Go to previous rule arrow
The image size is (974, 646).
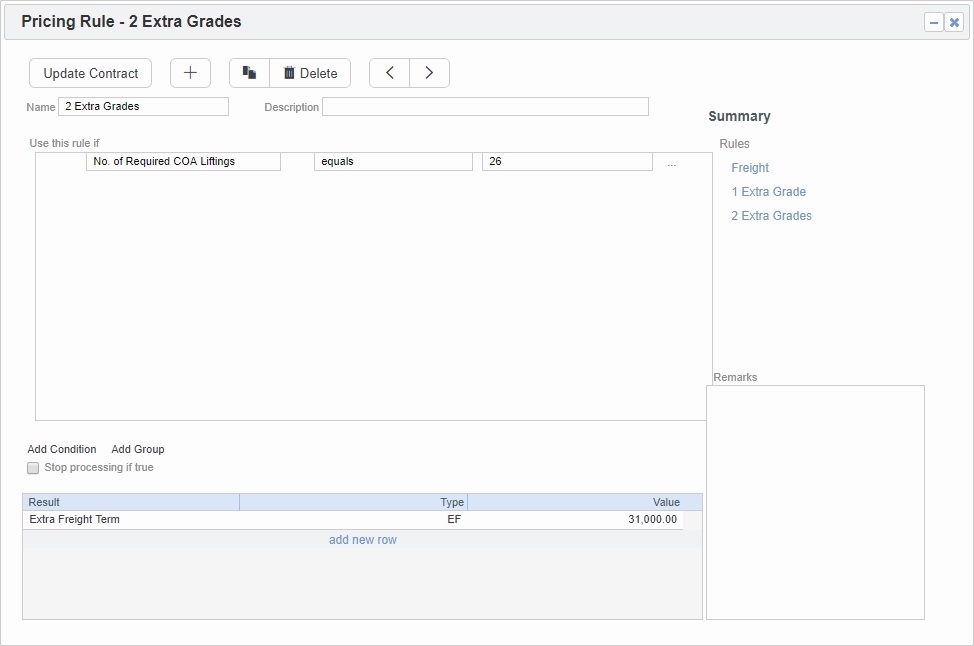390,73
